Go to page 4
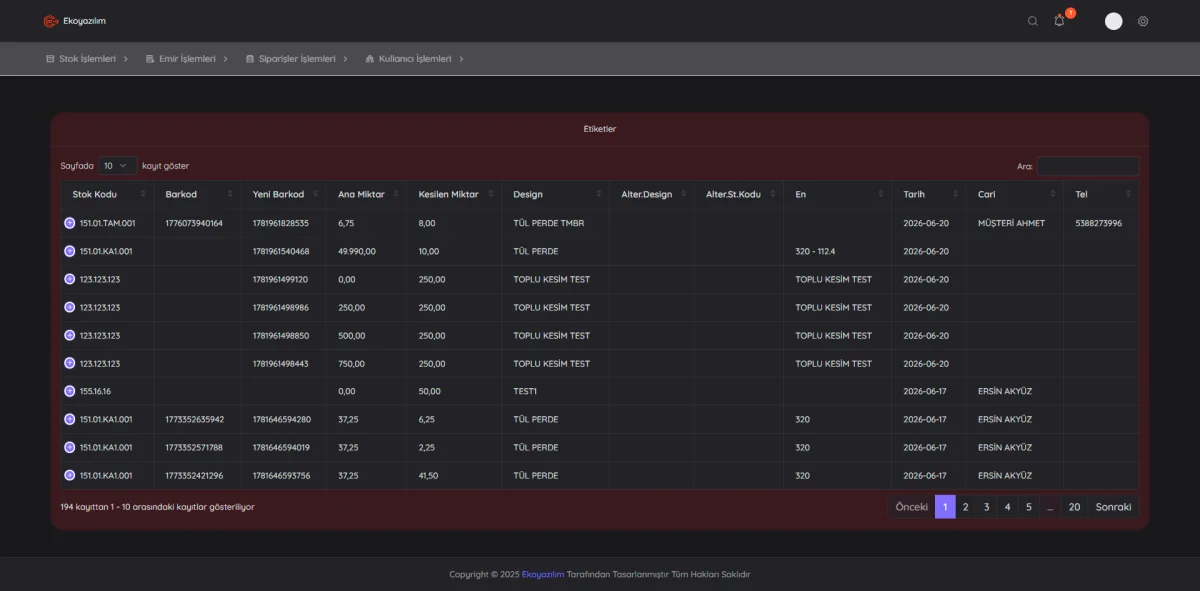Image resolution: width=1200 pixels, height=591 pixels. coord(1008,507)
